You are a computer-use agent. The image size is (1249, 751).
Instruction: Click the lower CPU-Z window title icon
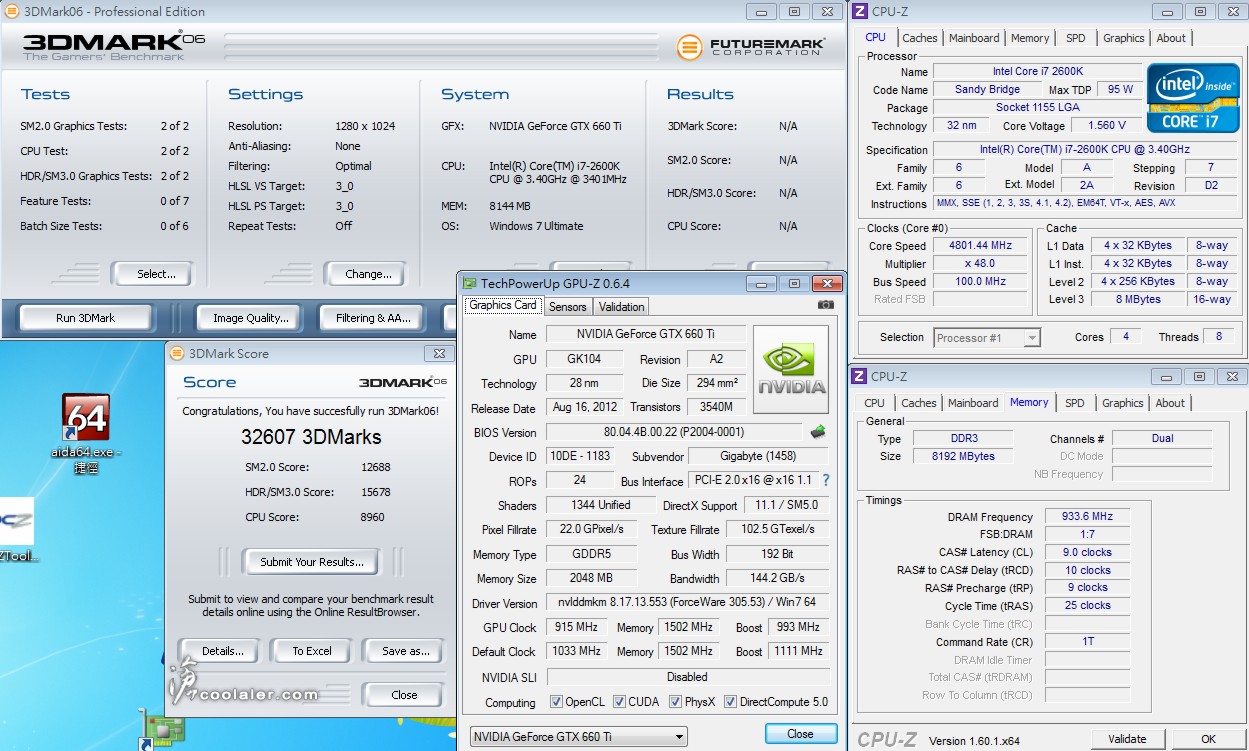click(x=859, y=376)
